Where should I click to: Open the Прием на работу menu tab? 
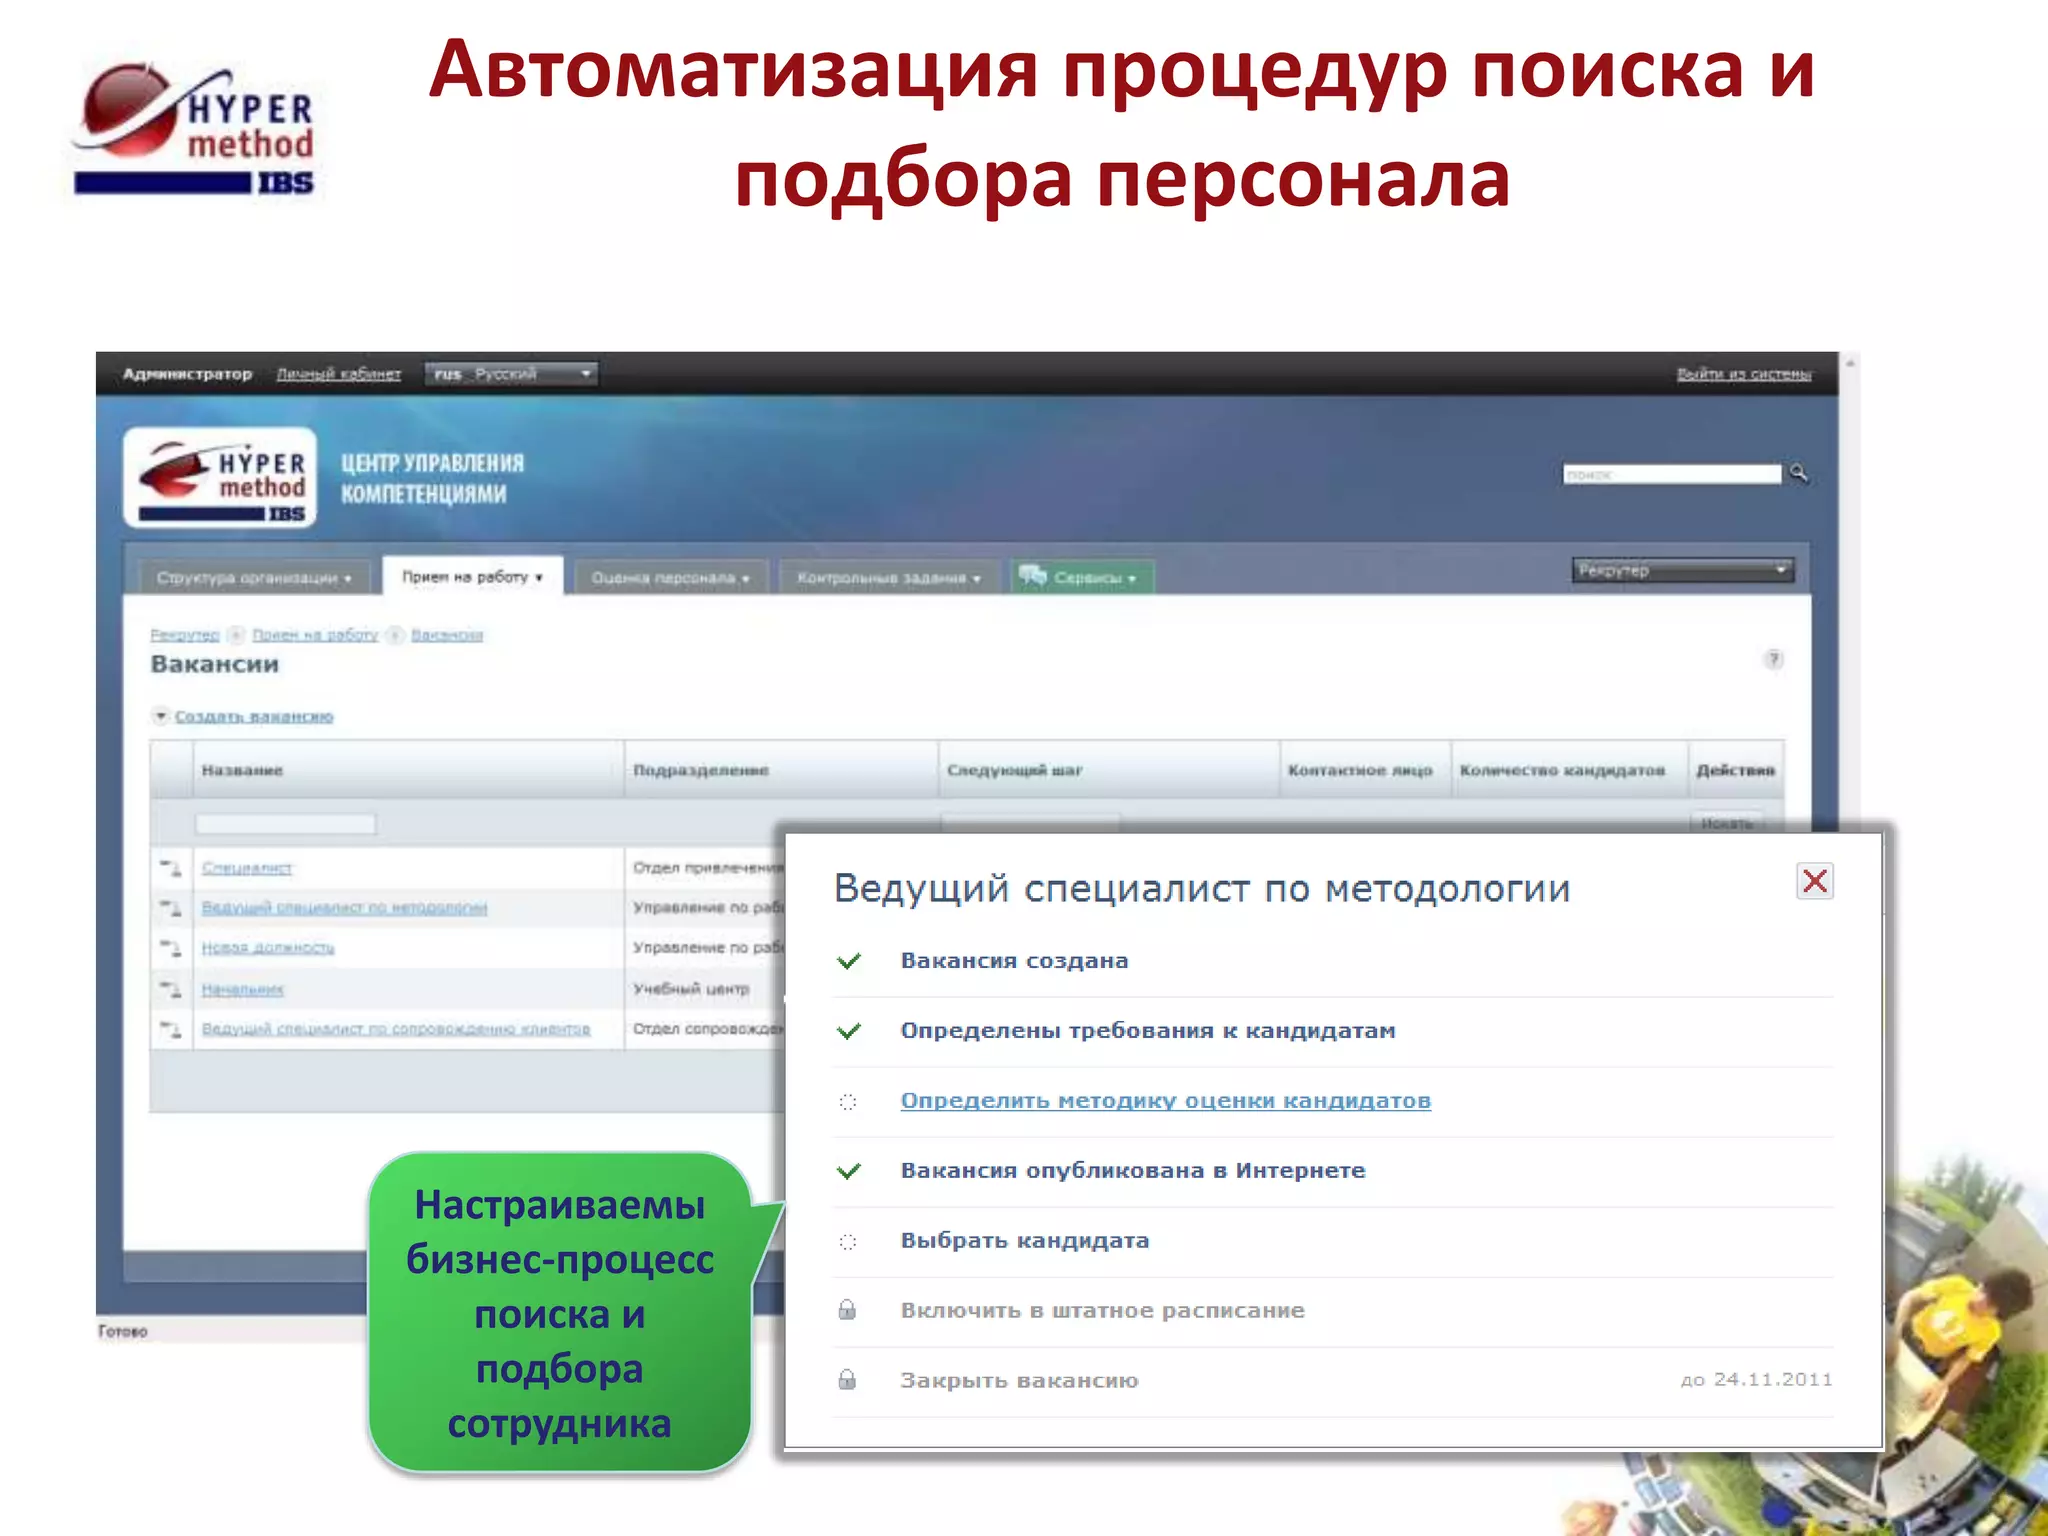472,577
